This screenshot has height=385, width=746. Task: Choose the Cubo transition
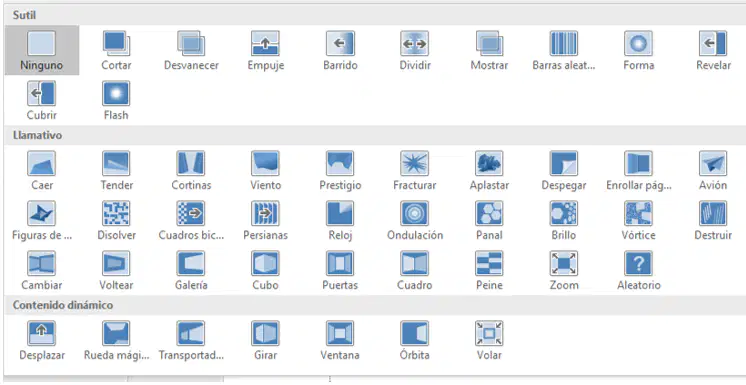[x=265, y=270]
